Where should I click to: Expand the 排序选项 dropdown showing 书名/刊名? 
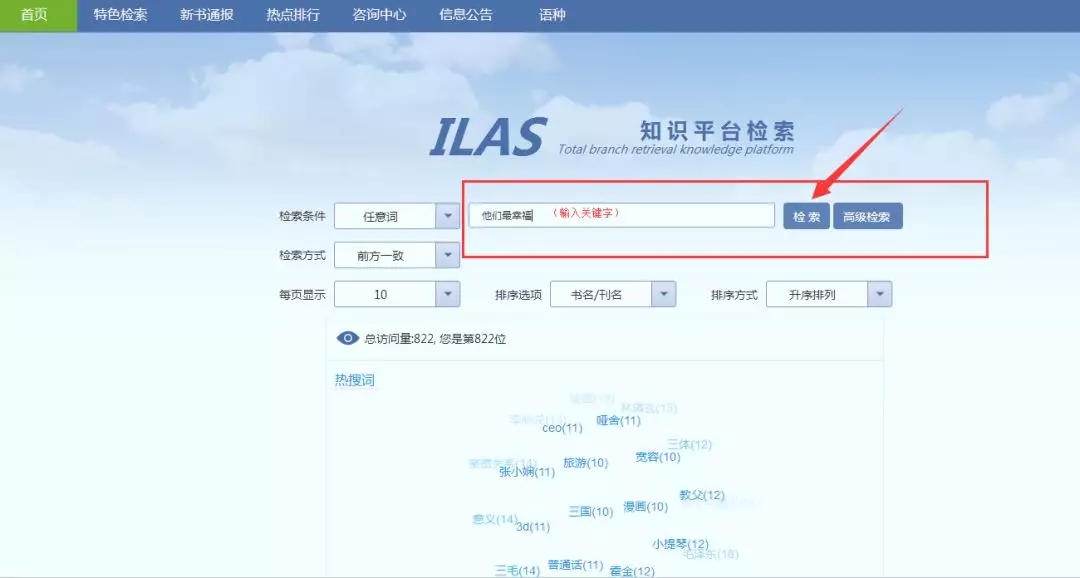point(612,295)
